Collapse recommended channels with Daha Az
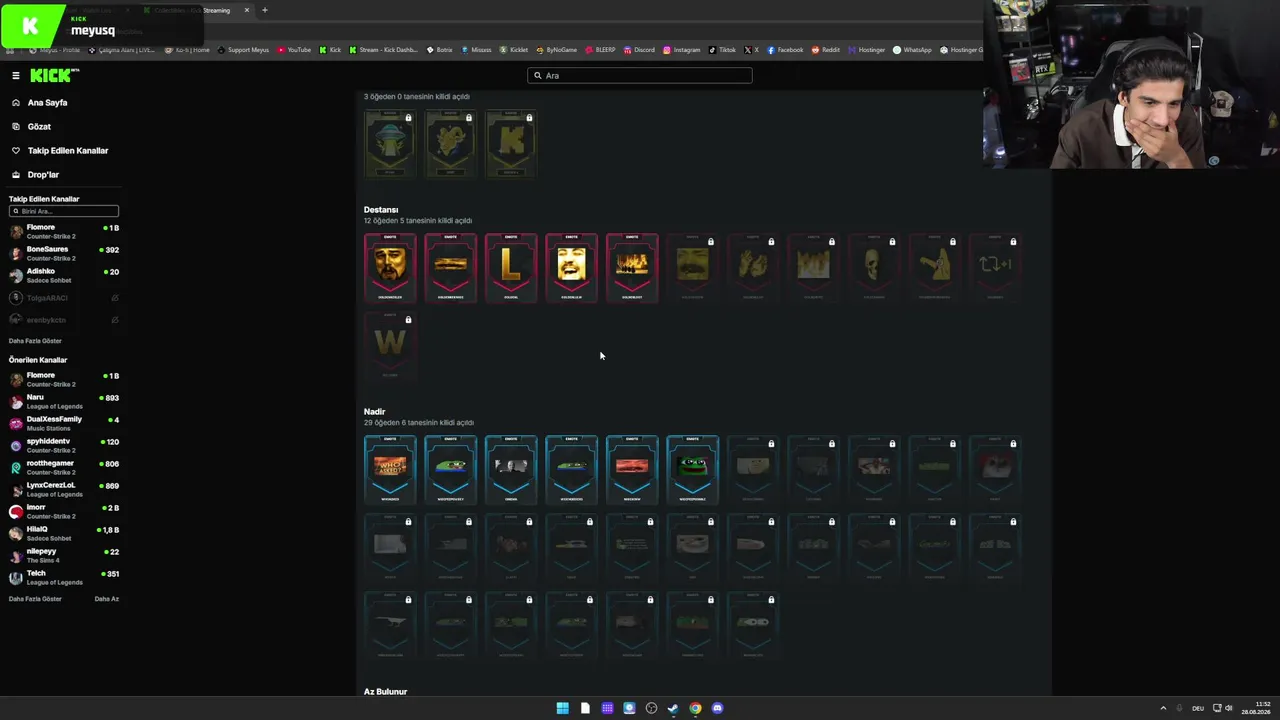The image size is (1280, 720). tap(107, 599)
